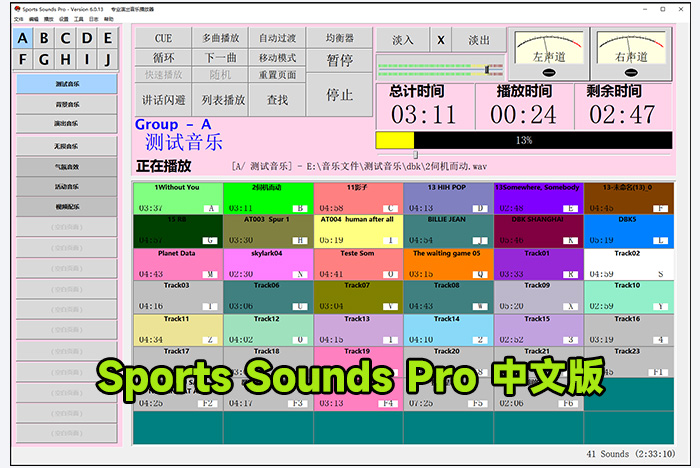Select the 视频配乐 page in sidebar

click(67, 207)
